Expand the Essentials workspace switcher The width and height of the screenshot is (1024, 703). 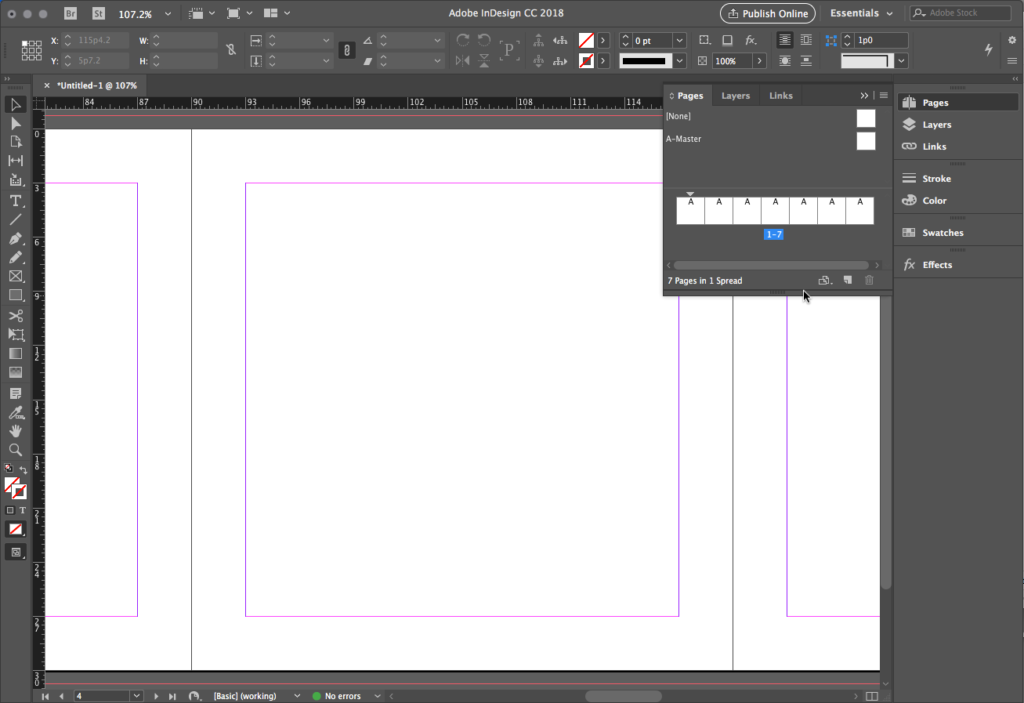(x=861, y=14)
